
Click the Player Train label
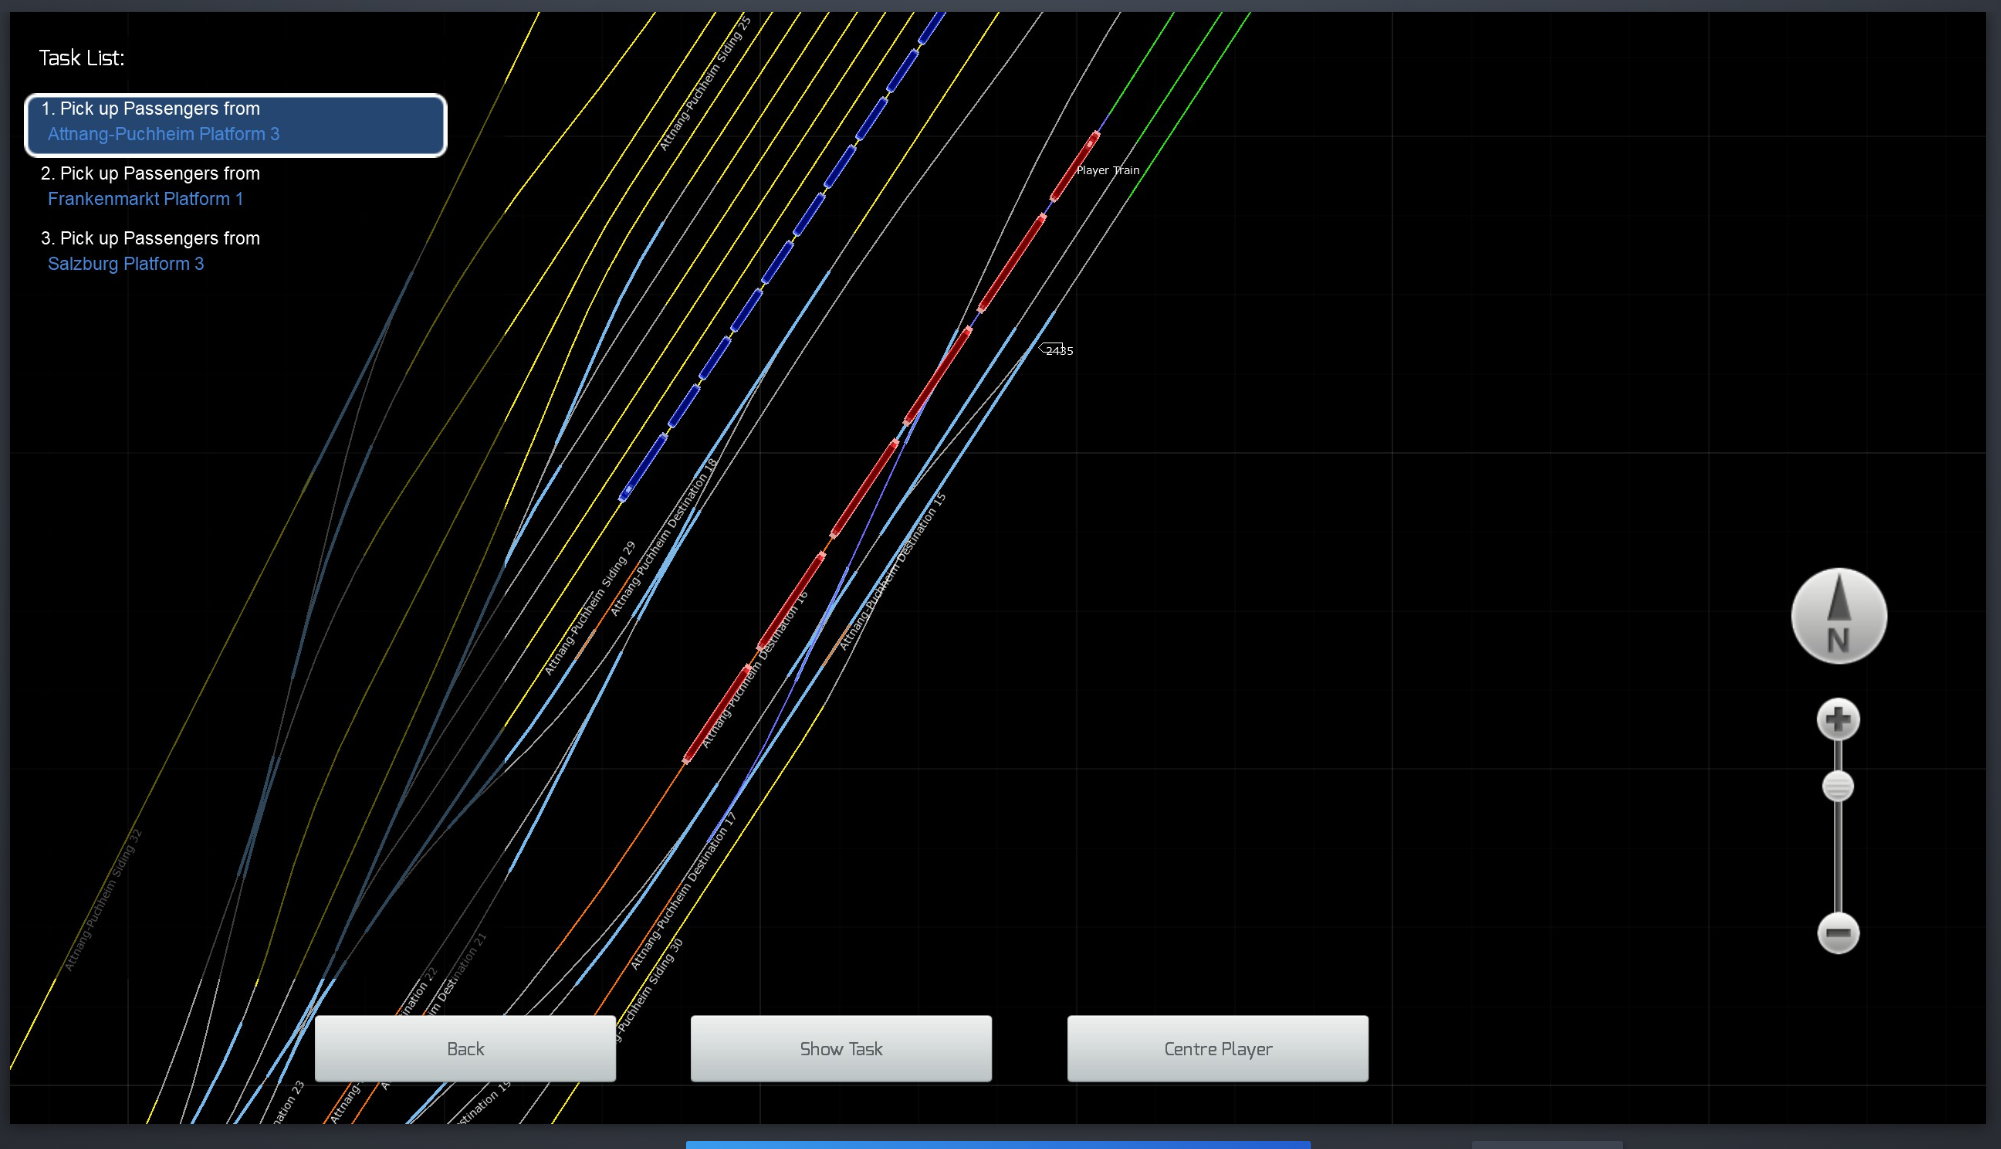coord(1107,170)
